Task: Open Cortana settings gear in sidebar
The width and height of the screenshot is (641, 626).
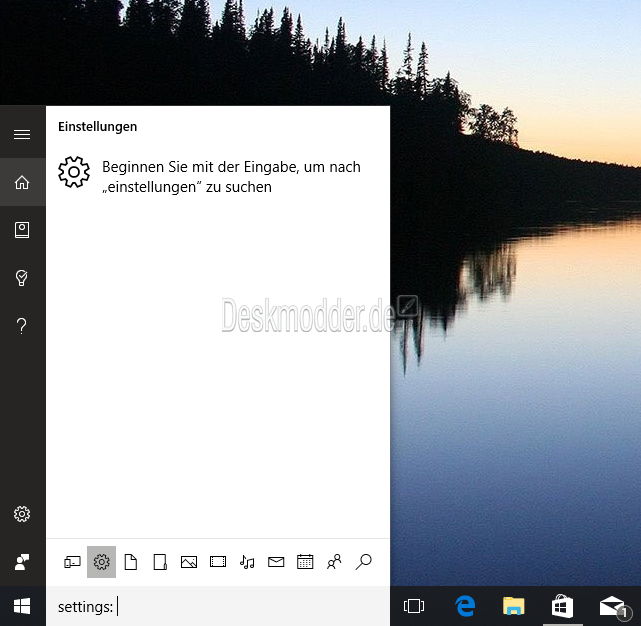Action: pos(22,514)
